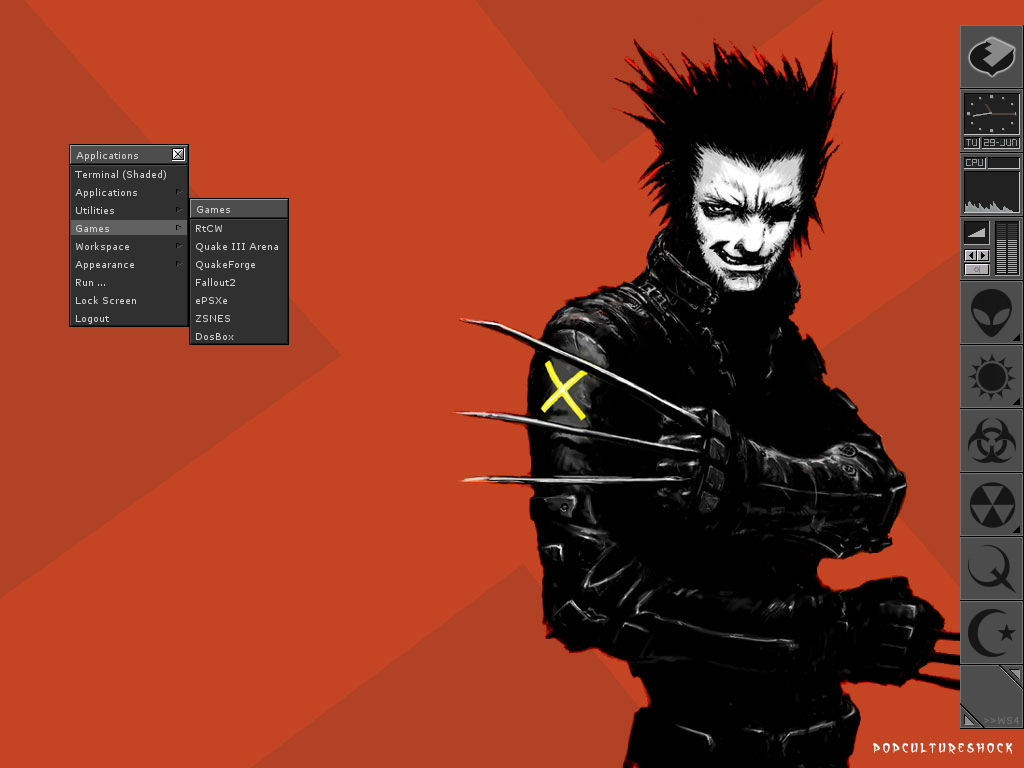
Task: Launch the Quake logo dock icon
Action: pyautogui.click(x=991, y=569)
